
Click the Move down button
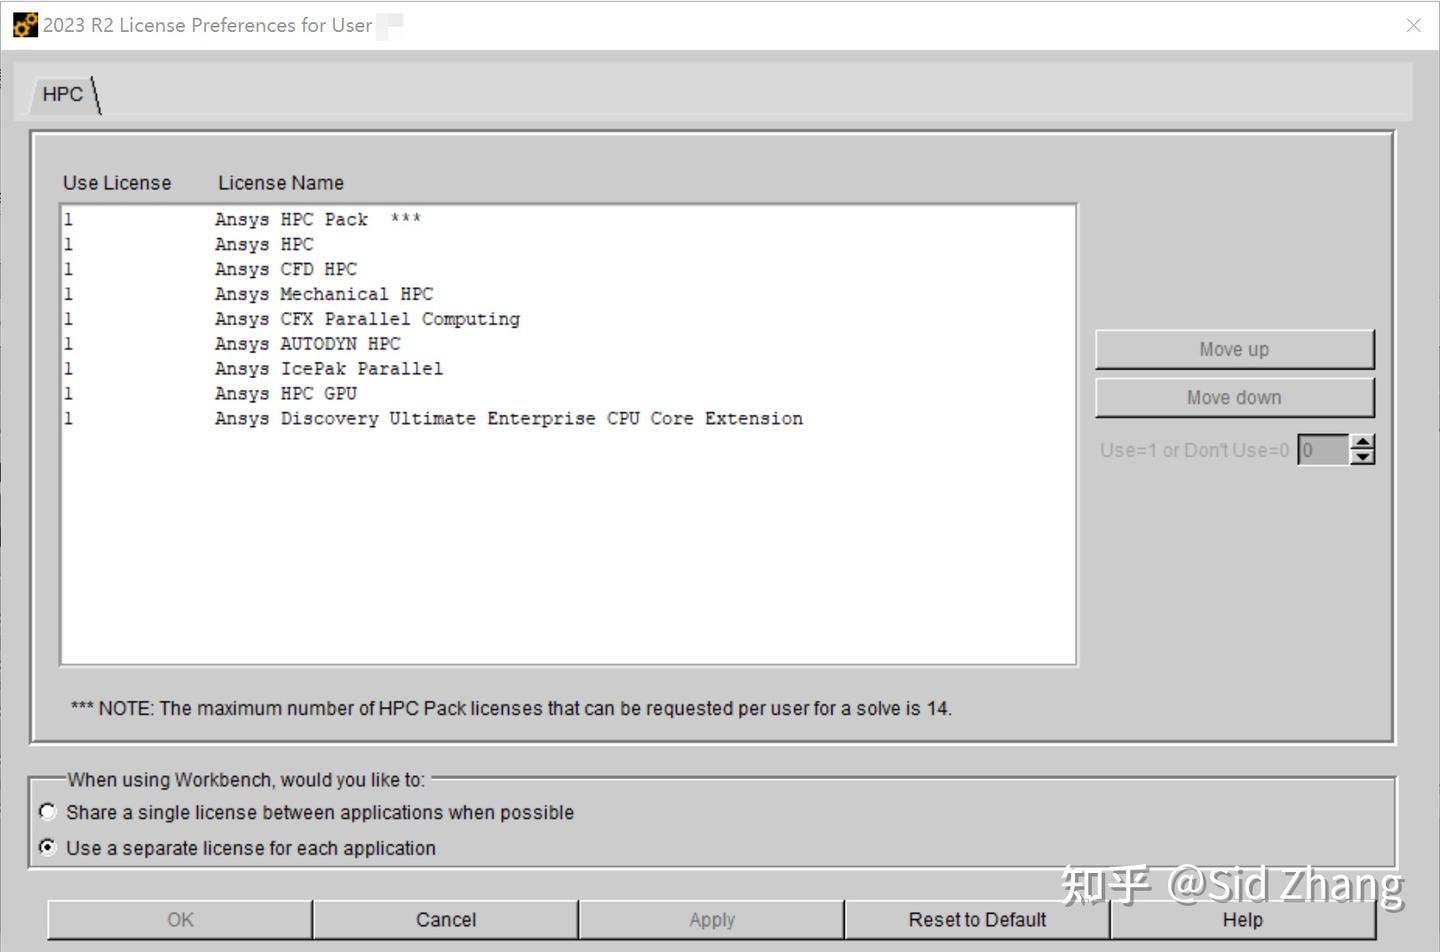click(1234, 397)
